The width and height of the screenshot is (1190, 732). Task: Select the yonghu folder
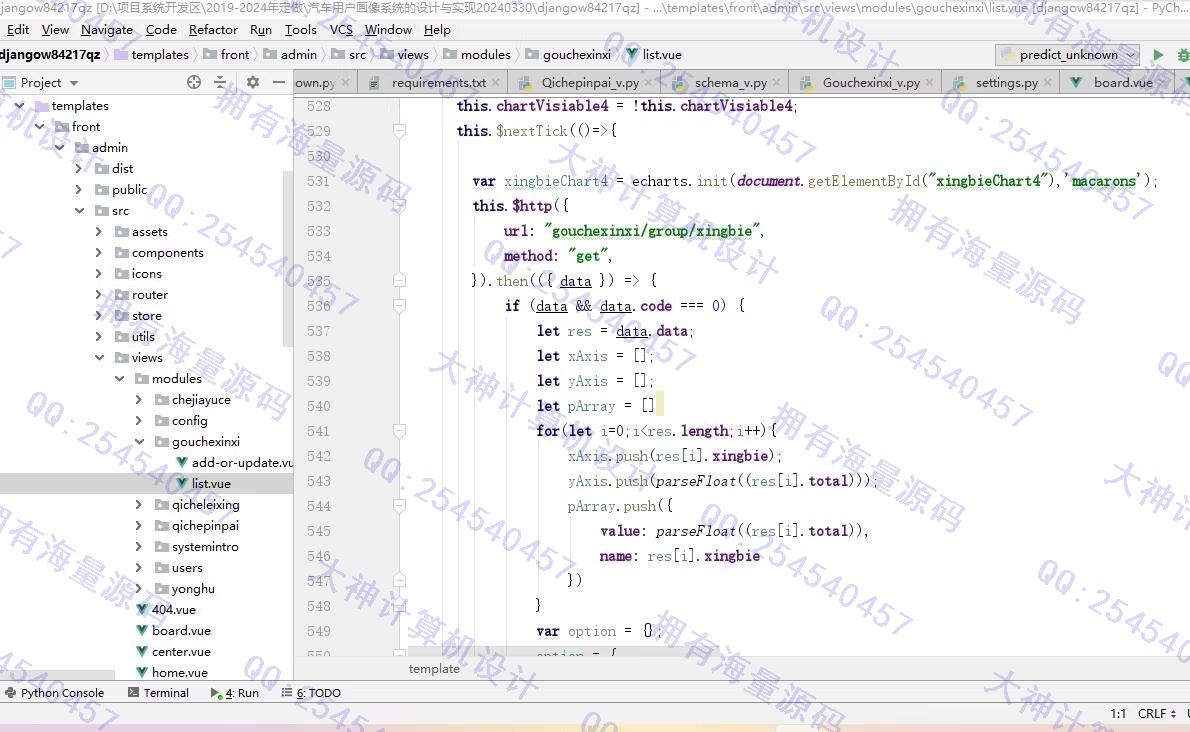185,589
